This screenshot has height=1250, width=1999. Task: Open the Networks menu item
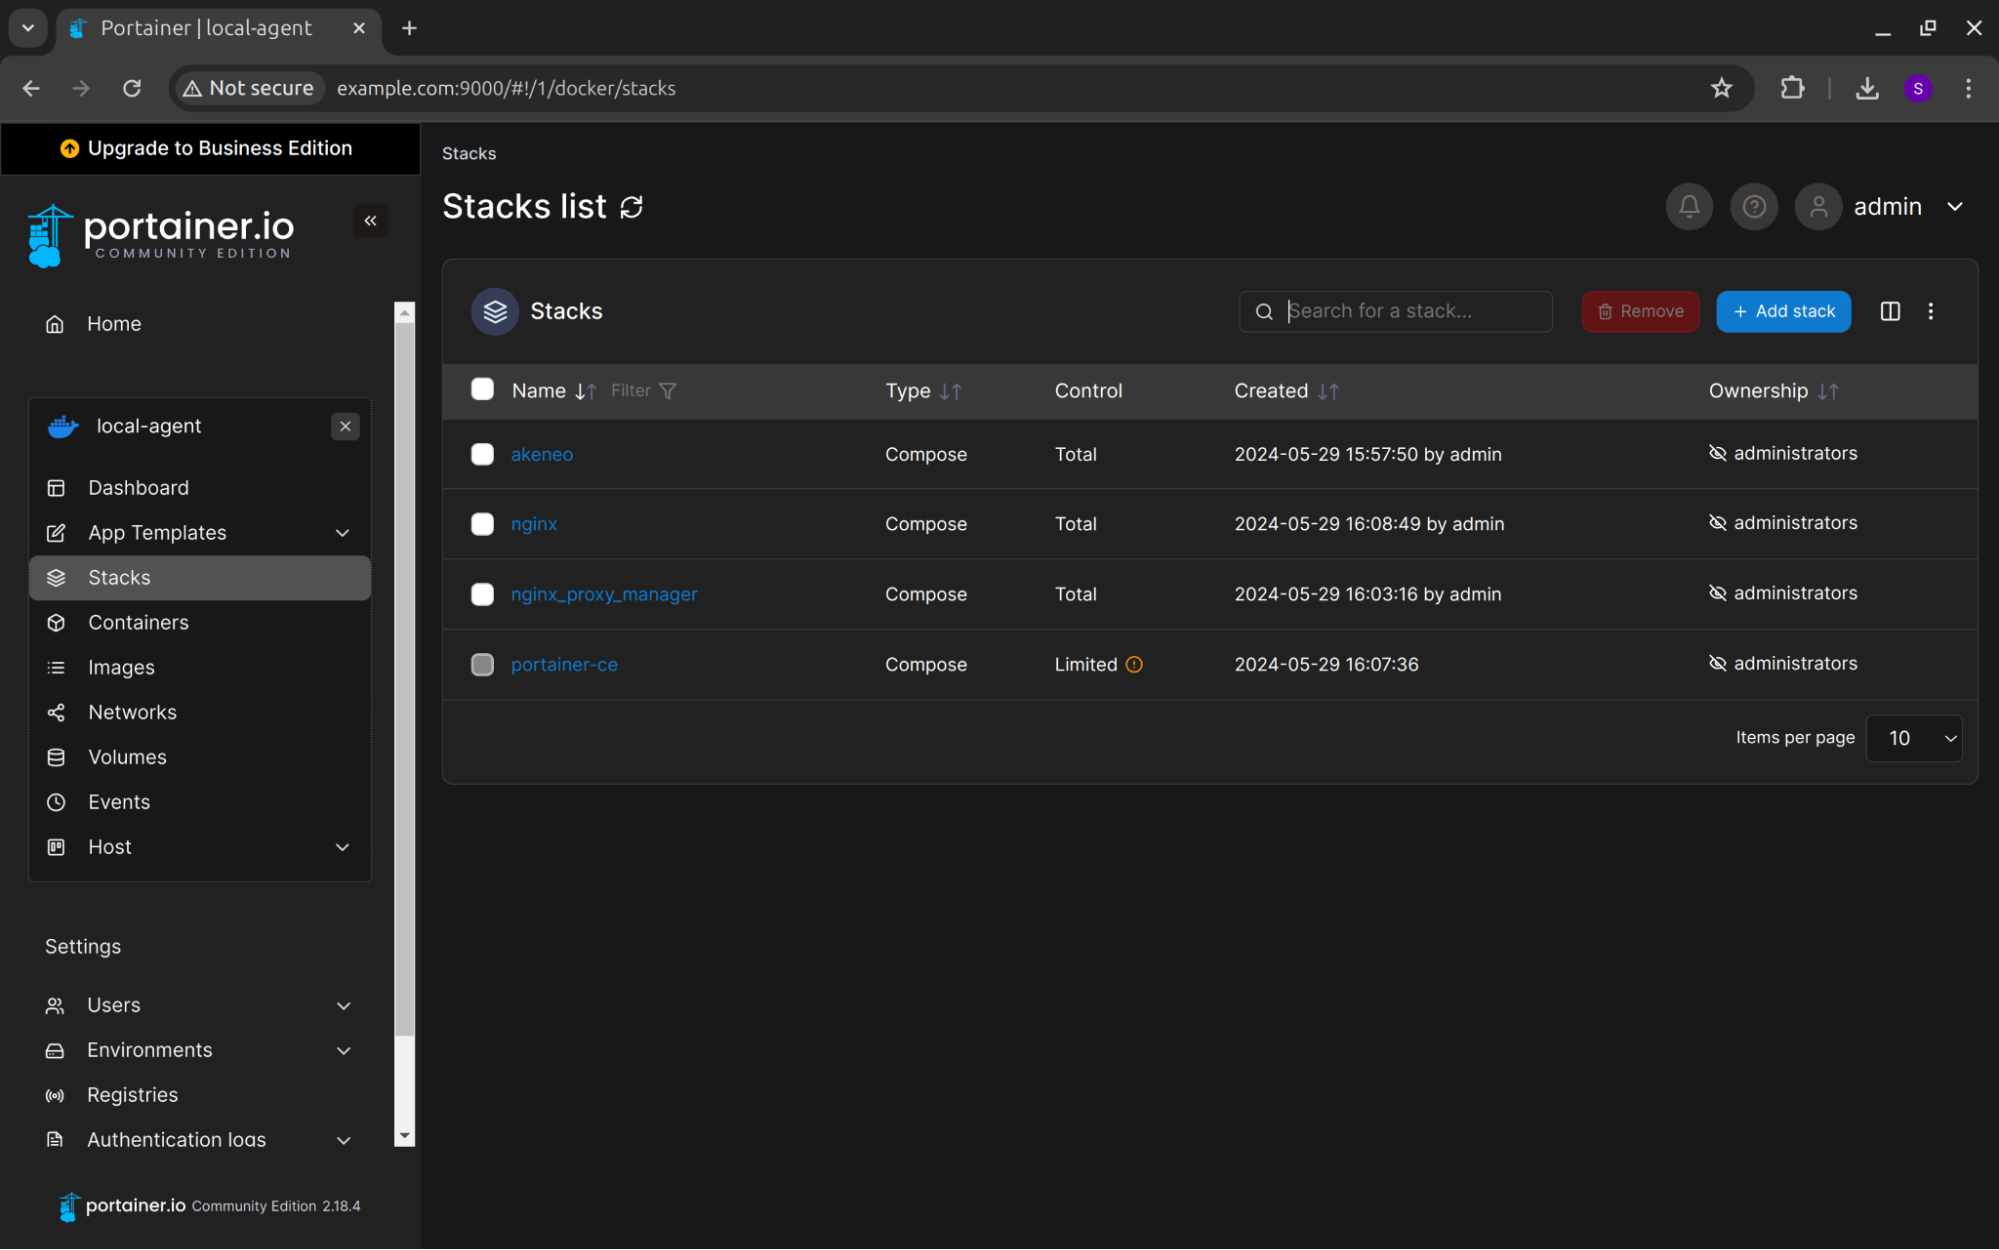pos(200,713)
